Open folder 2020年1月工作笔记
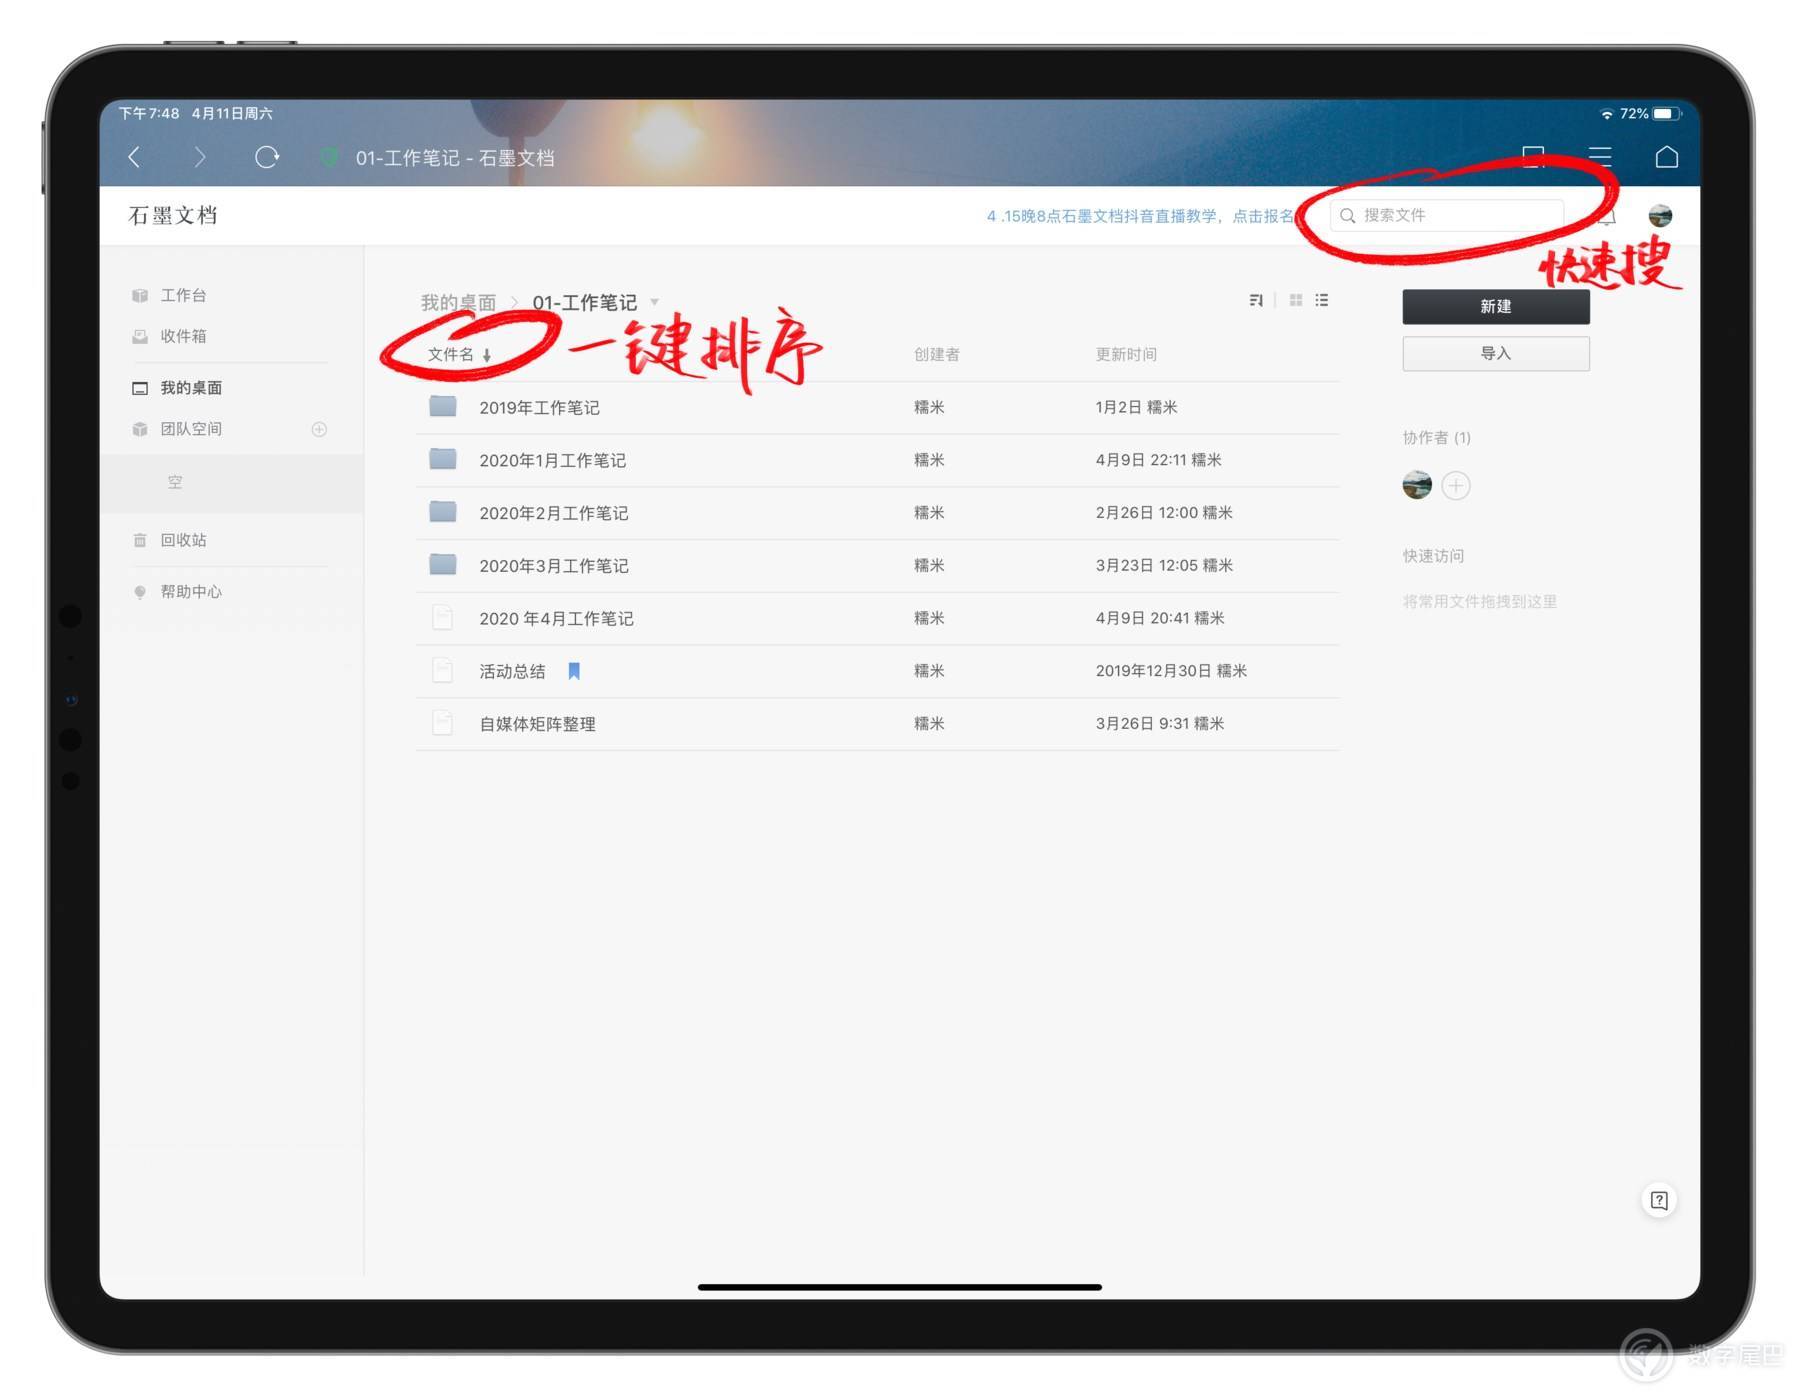Screen dimensions: 1800x1399 pyautogui.click(x=552, y=460)
